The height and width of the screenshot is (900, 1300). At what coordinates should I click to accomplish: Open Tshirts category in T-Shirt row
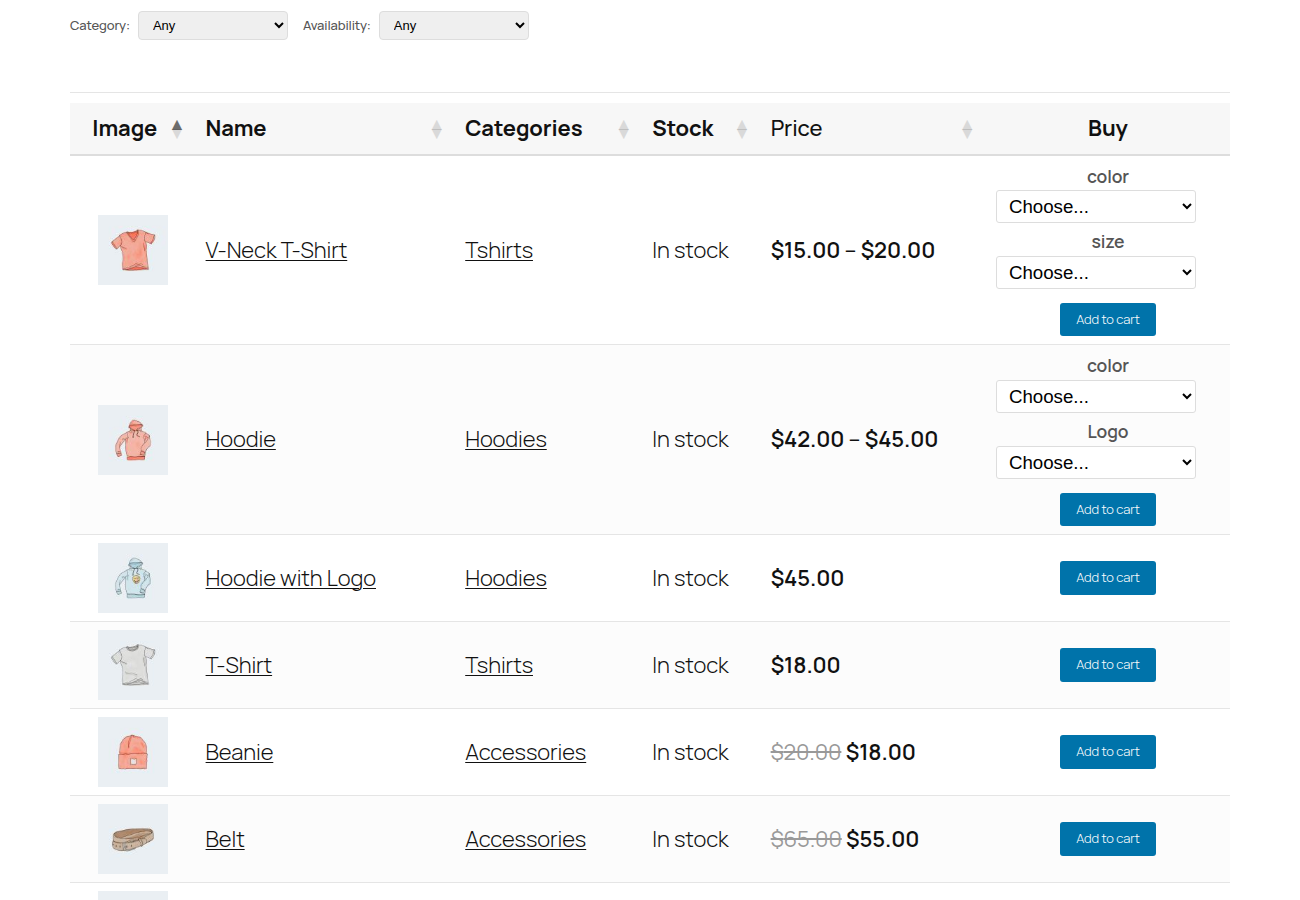499,665
